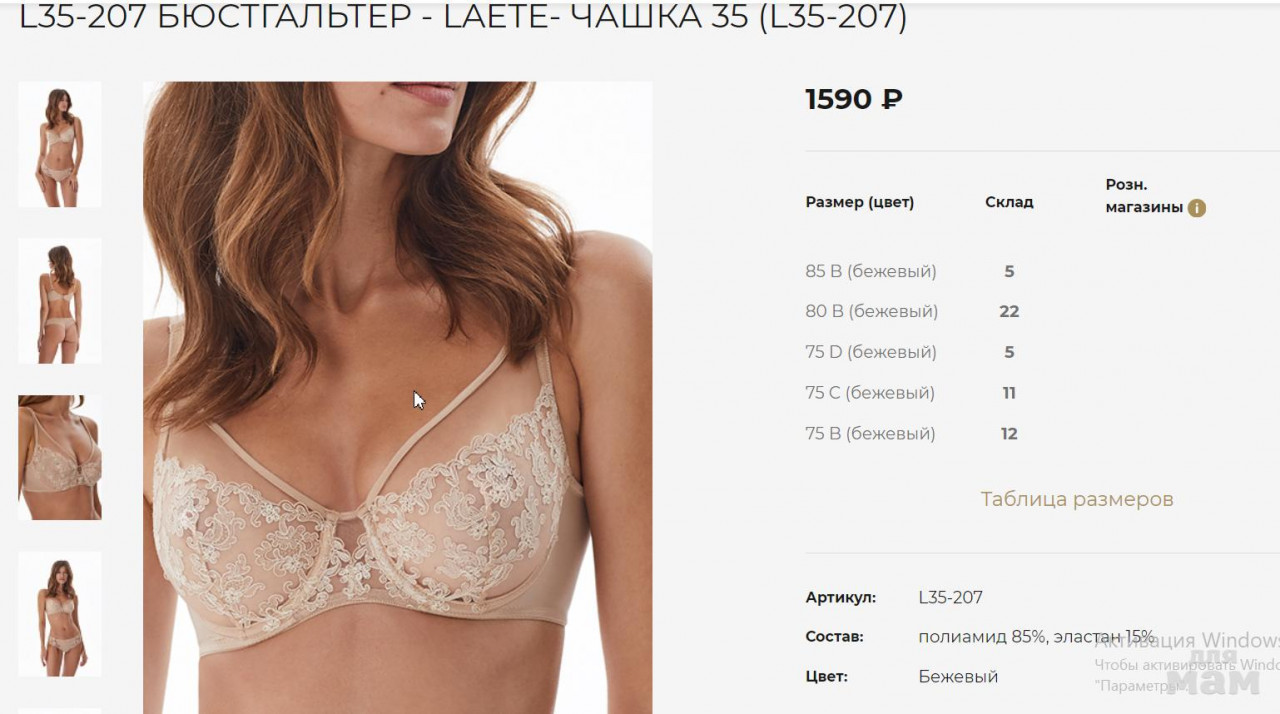Click the Бежевый color value

[x=958, y=677]
